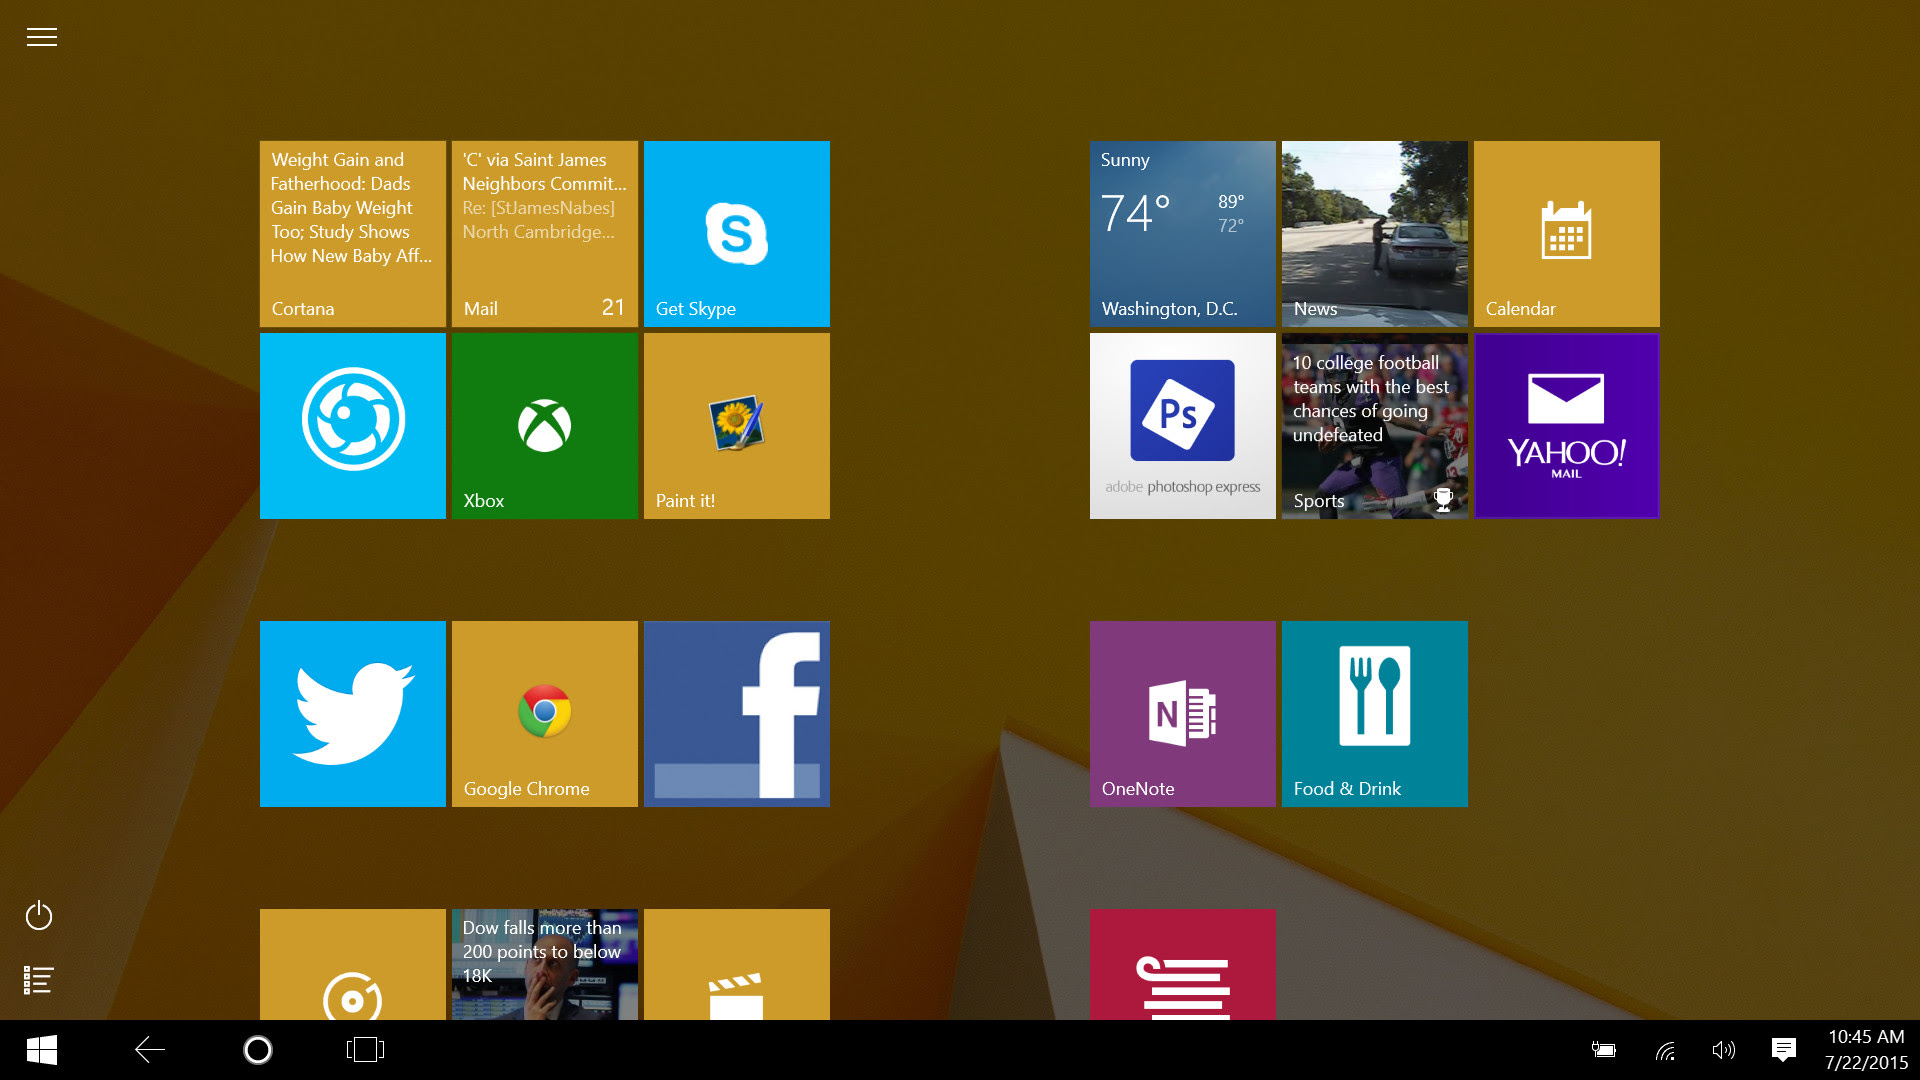The image size is (1920, 1080).
Task: Click the Windows Start button
Action: pos(42,1050)
